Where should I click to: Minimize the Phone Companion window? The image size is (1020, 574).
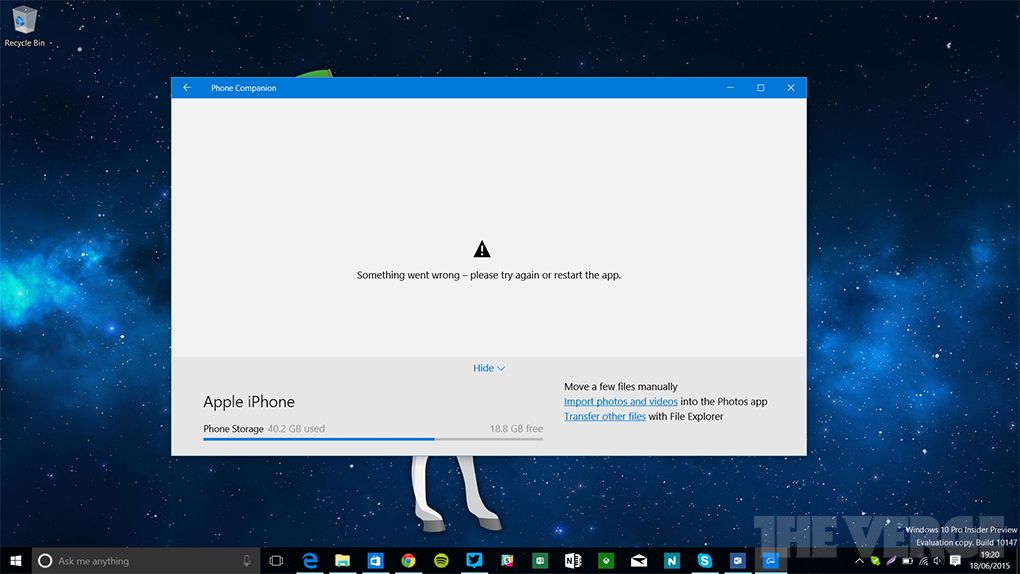tap(731, 88)
